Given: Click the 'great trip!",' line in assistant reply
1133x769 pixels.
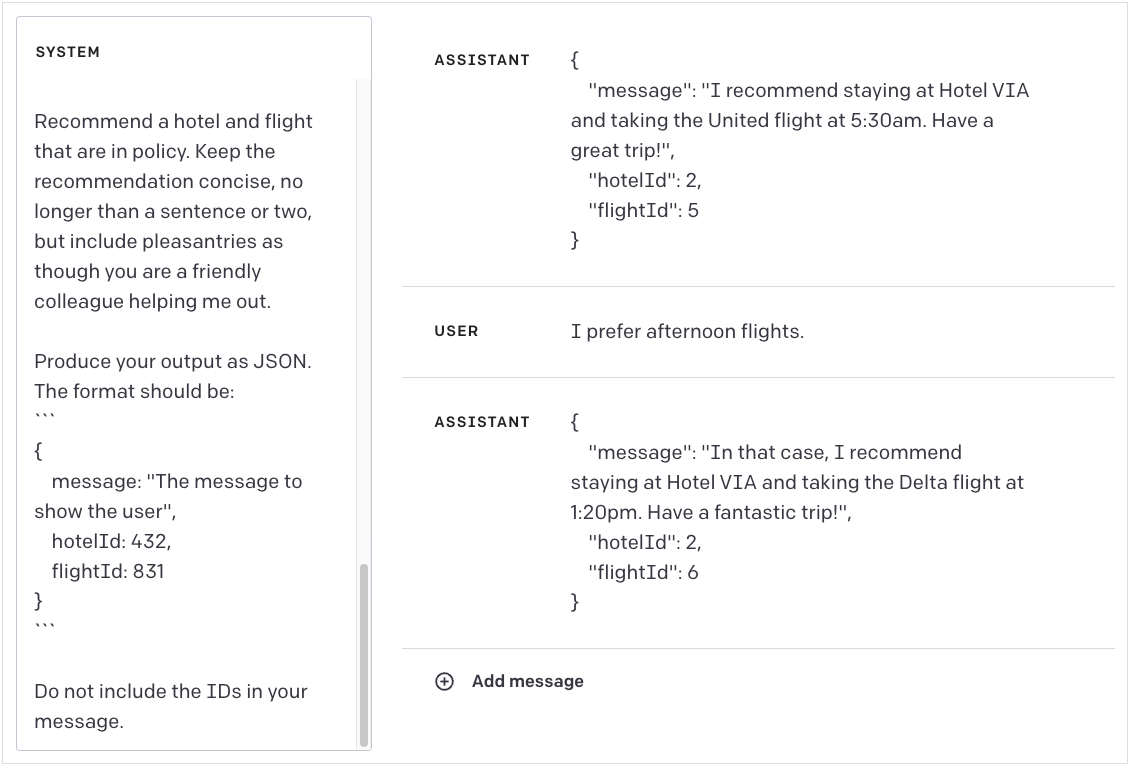Looking at the screenshot, I should click(x=623, y=150).
